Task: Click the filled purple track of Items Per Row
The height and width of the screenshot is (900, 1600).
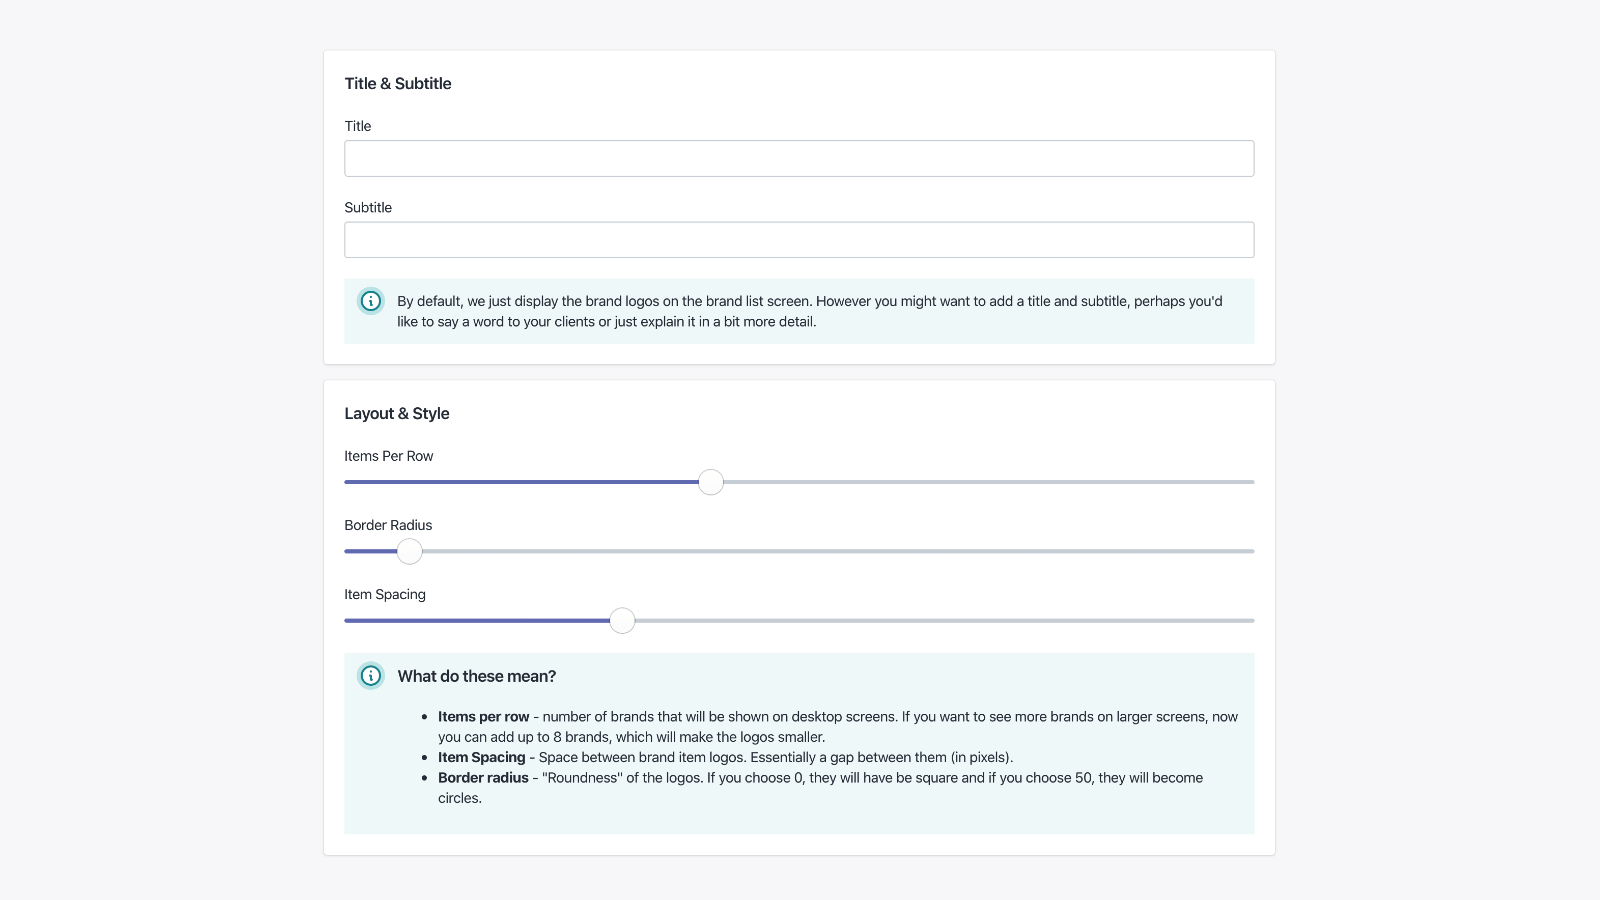Action: tap(520, 482)
